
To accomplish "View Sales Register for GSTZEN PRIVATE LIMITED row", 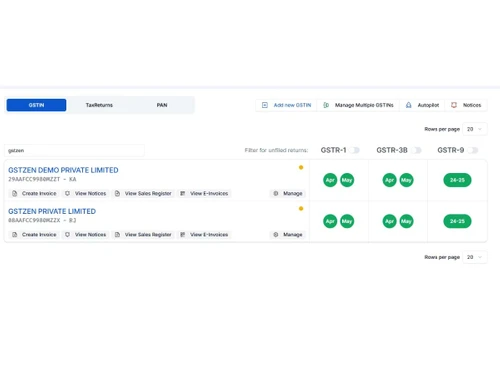I will pos(143,235).
